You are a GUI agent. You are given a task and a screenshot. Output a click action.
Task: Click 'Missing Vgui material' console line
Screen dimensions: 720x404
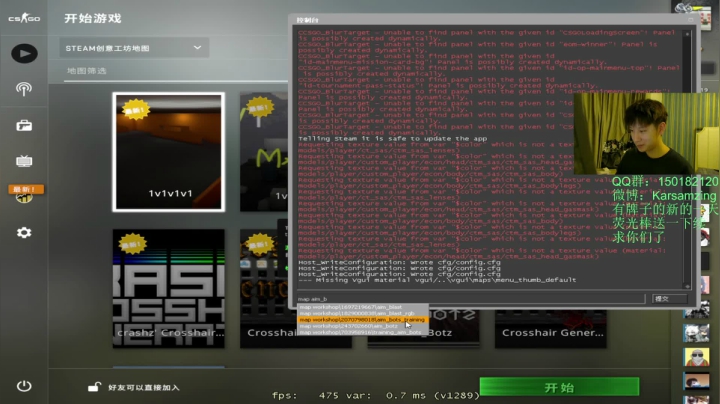pyautogui.click(x=437, y=280)
